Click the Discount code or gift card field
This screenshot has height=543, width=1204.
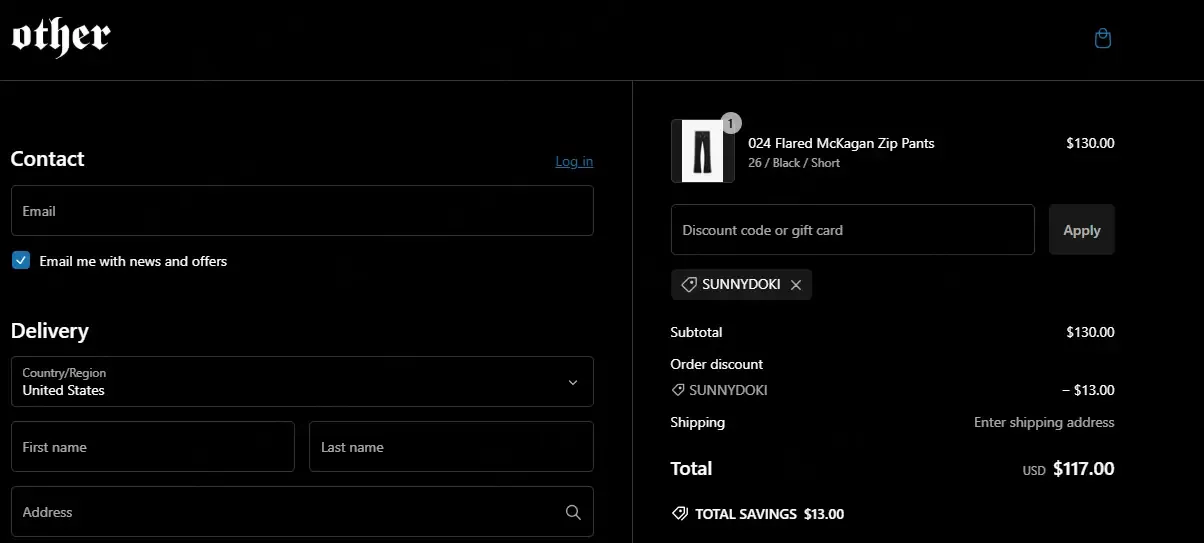point(852,230)
